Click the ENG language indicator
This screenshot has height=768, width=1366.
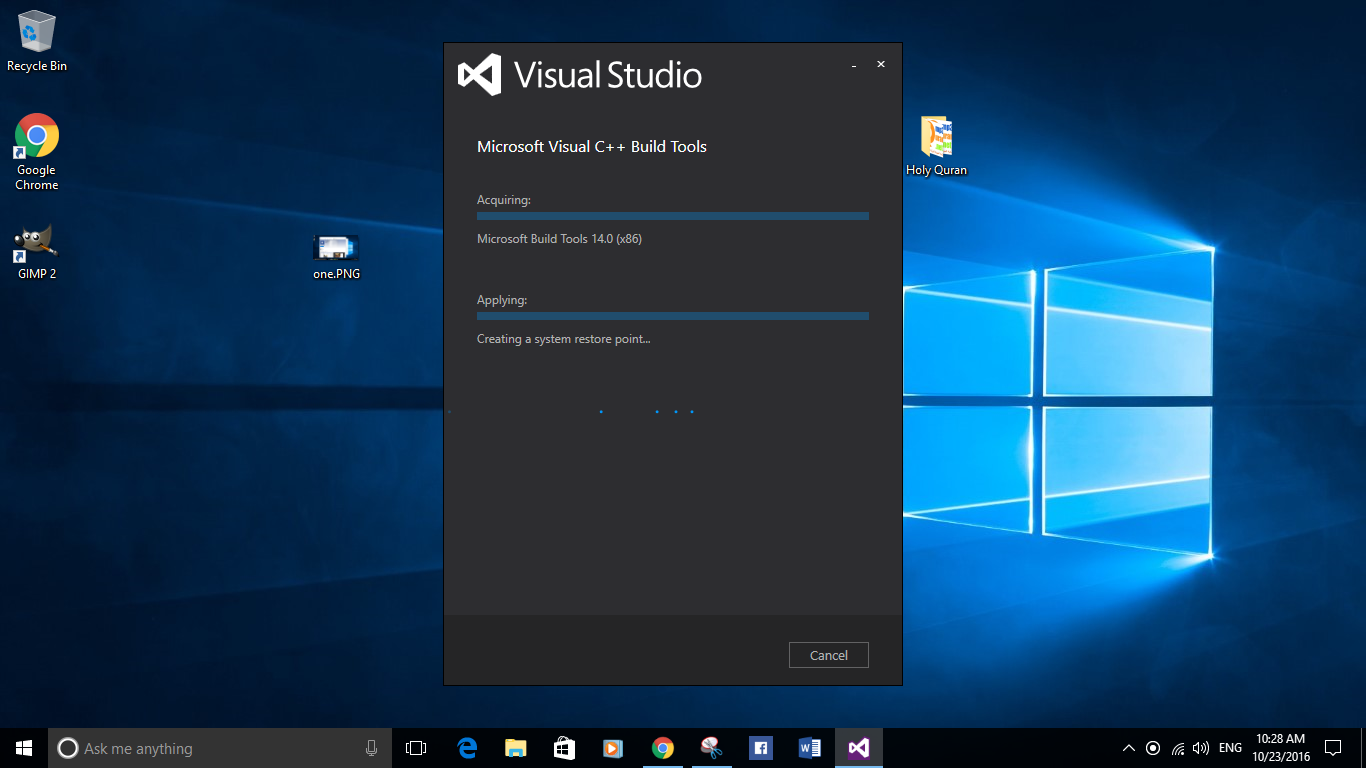[x=1230, y=748]
